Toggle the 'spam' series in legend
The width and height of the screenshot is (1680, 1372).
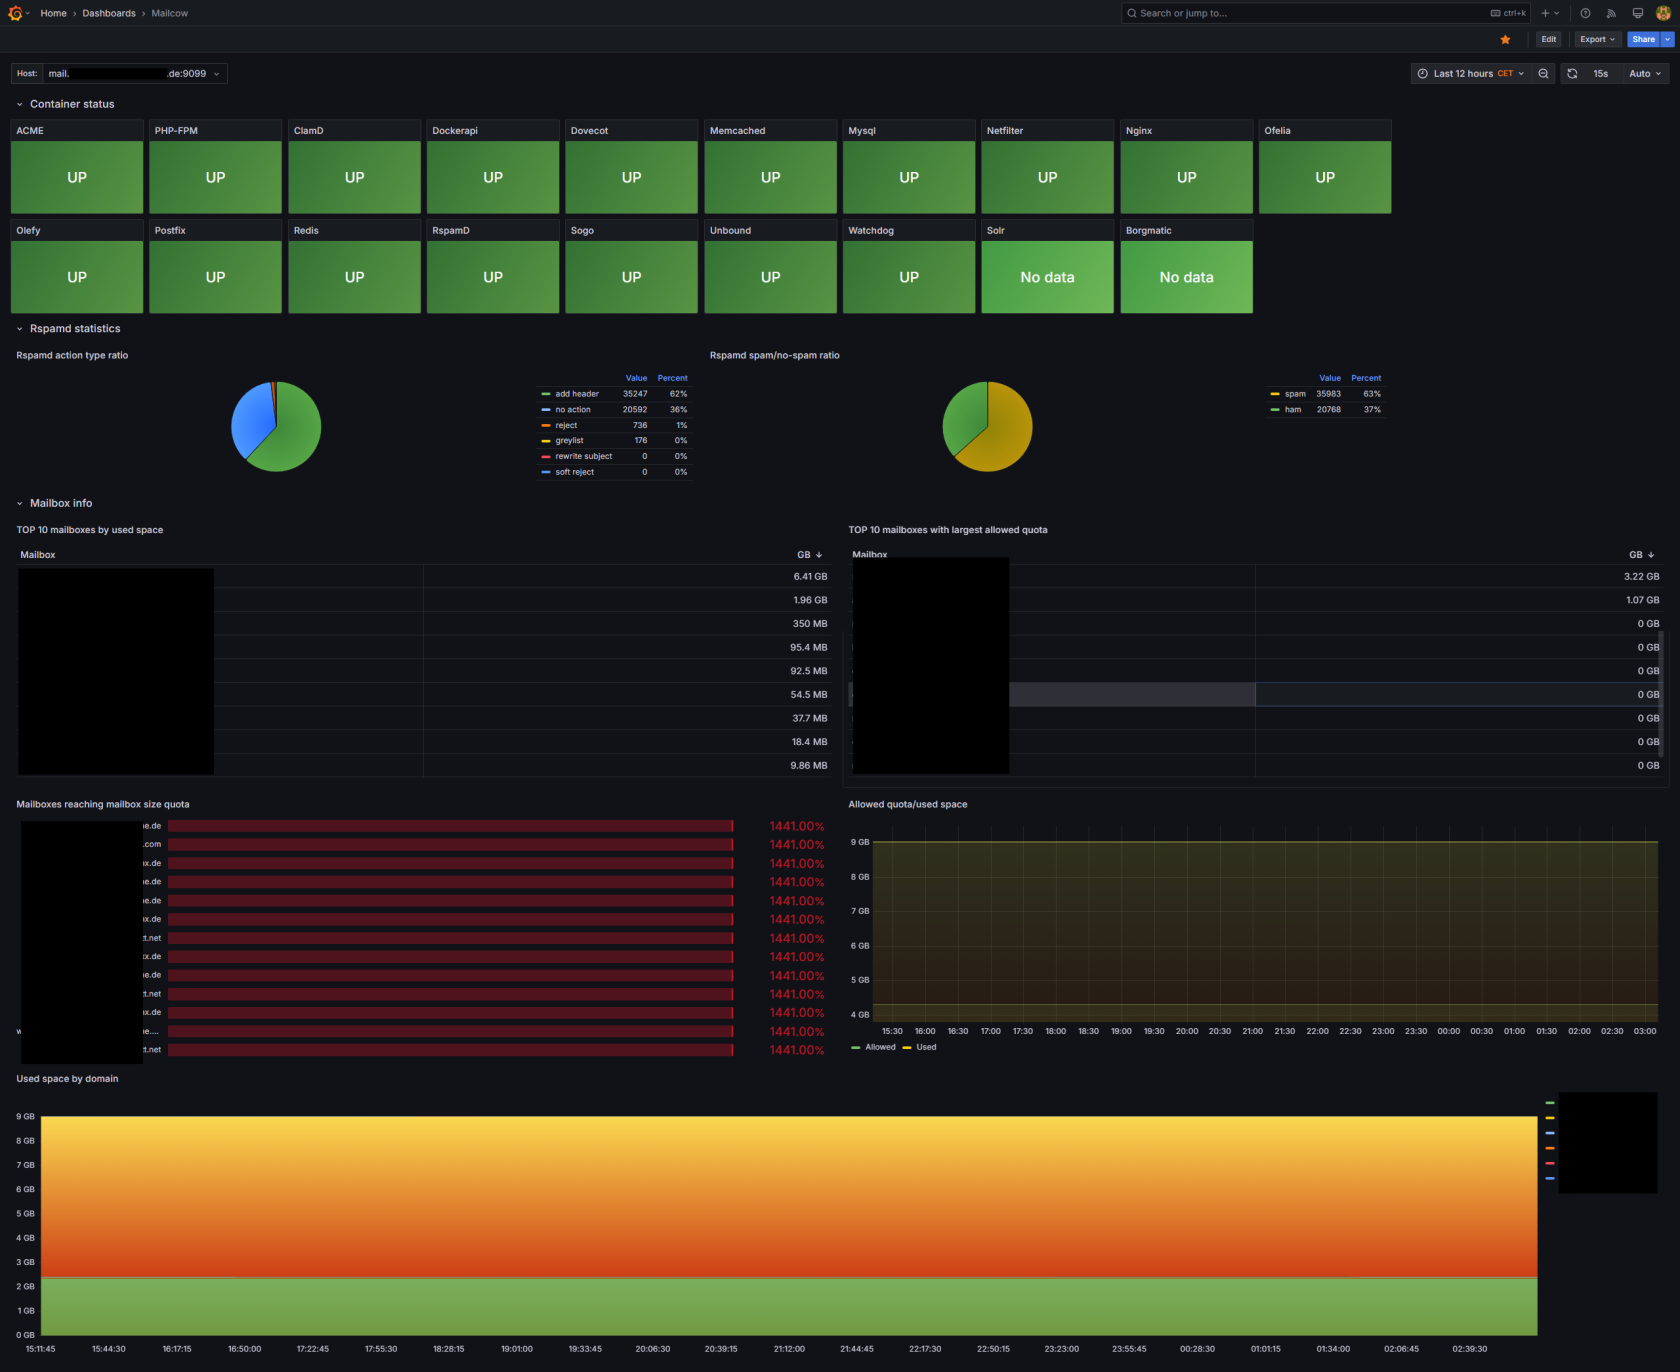pyautogui.click(x=1295, y=394)
